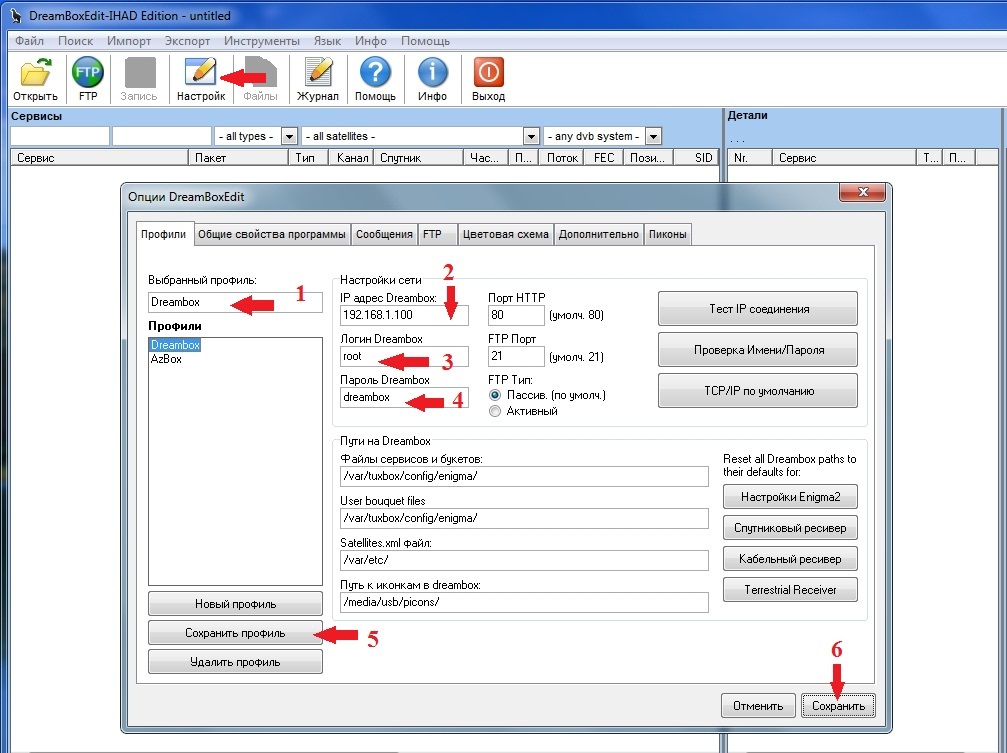Click the greyed Запись toolbar icon
The image size is (1007, 753).
tap(139, 72)
